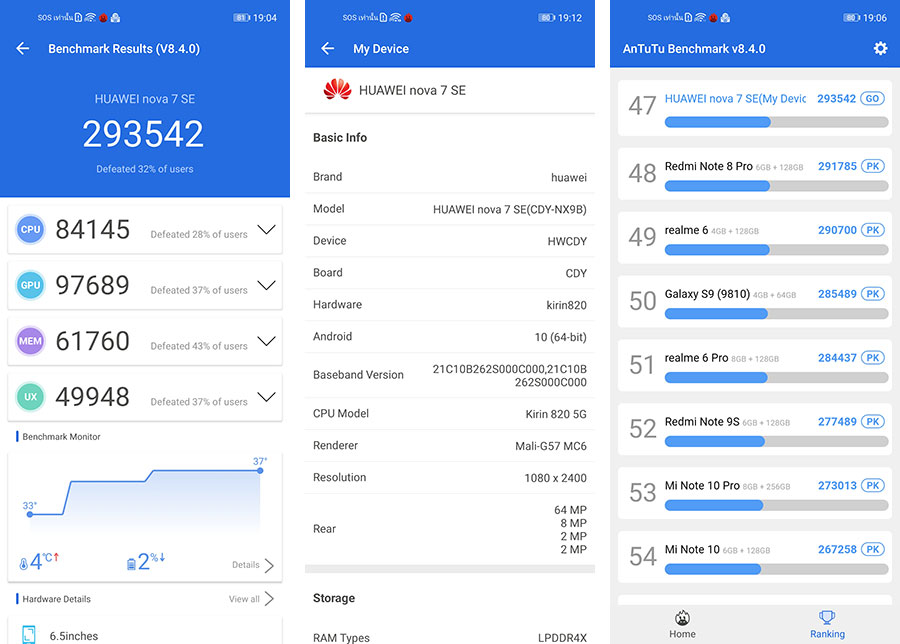Expand the UX score 49948 details
This screenshot has width=900, height=644.
pyautogui.click(x=266, y=397)
